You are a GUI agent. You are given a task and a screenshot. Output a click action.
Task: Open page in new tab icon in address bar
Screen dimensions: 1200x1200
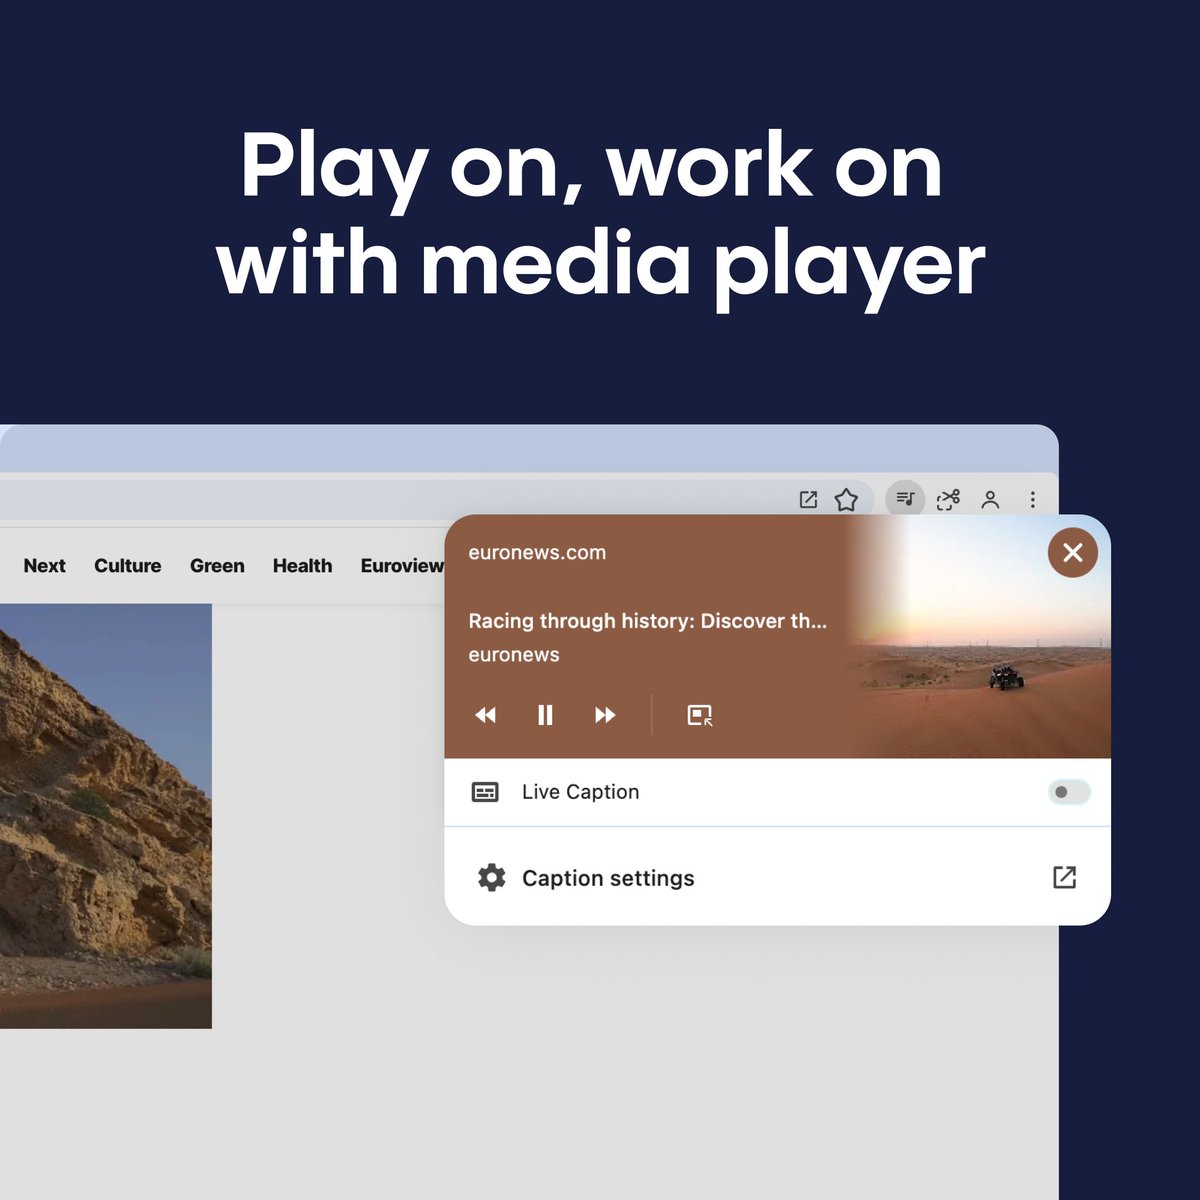tap(808, 499)
